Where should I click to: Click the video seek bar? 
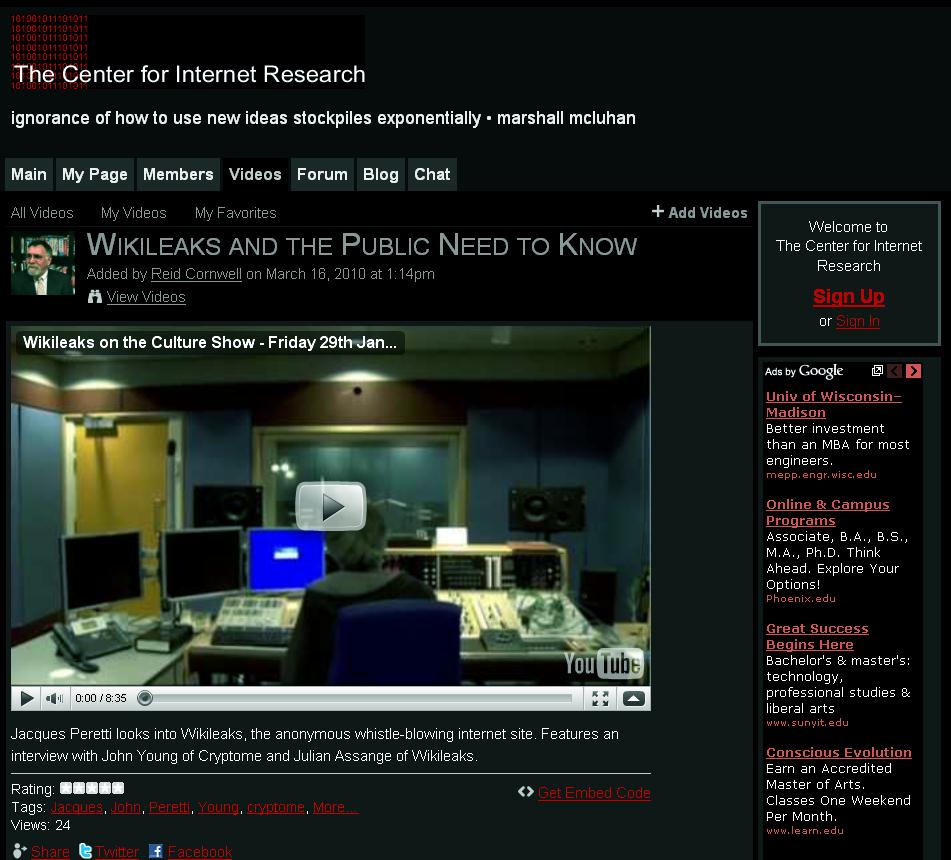(360, 699)
